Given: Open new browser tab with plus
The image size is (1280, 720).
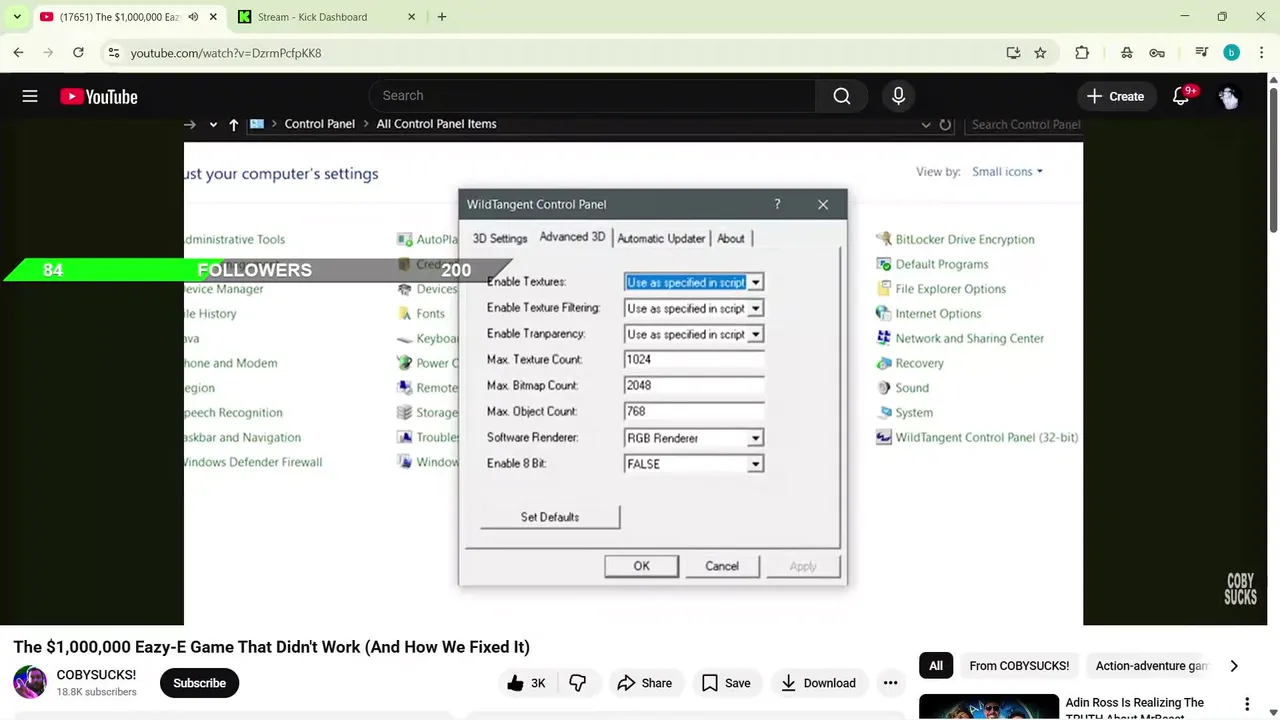Looking at the screenshot, I should click(x=442, y=17).
